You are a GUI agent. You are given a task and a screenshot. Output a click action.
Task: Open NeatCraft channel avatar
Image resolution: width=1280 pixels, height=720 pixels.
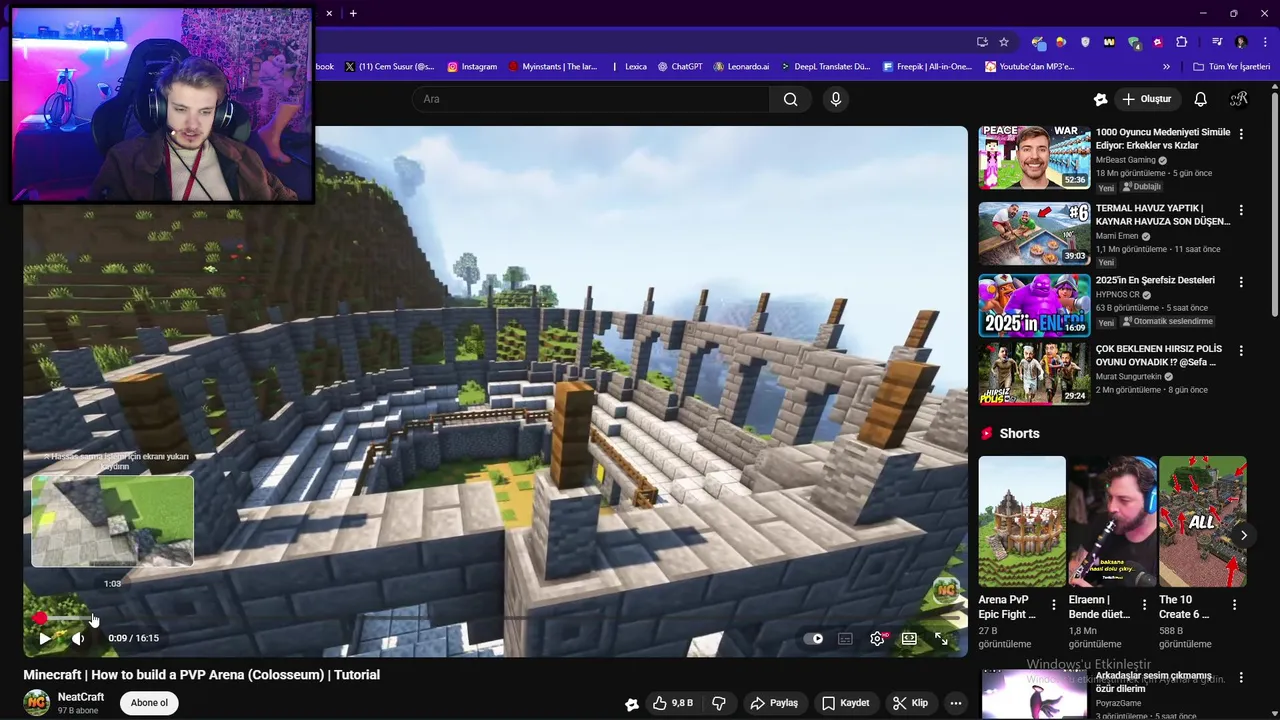coord(37,703)
